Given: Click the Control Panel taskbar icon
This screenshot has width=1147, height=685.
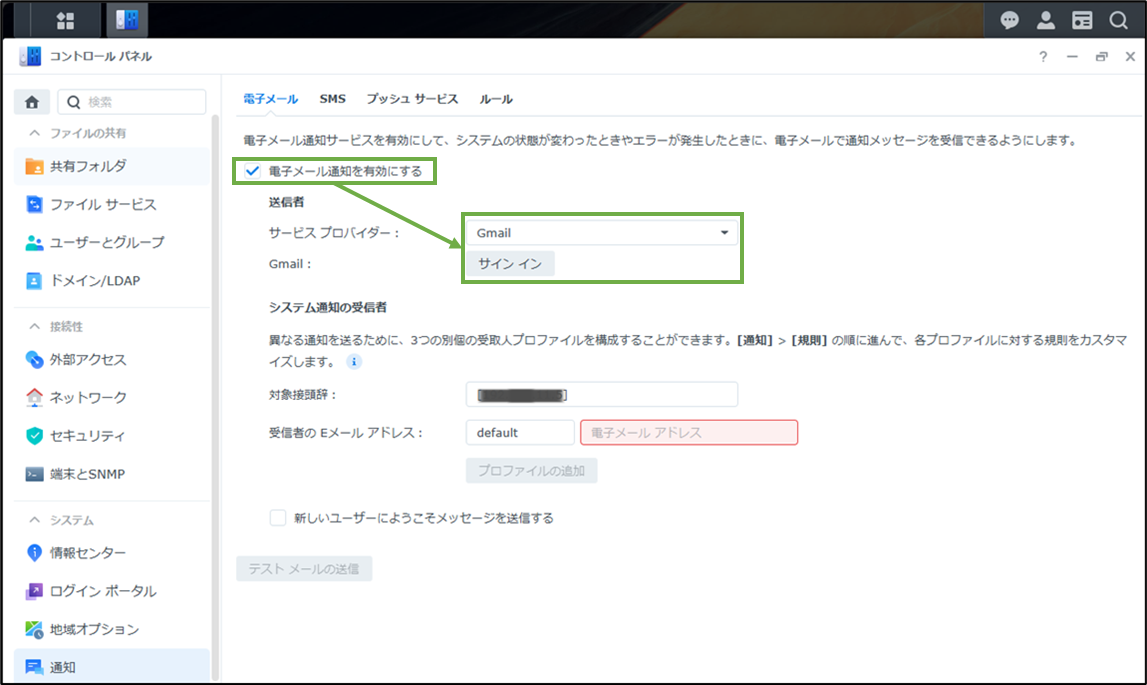Looking at the screenshot, I should [x=127, y=20].
